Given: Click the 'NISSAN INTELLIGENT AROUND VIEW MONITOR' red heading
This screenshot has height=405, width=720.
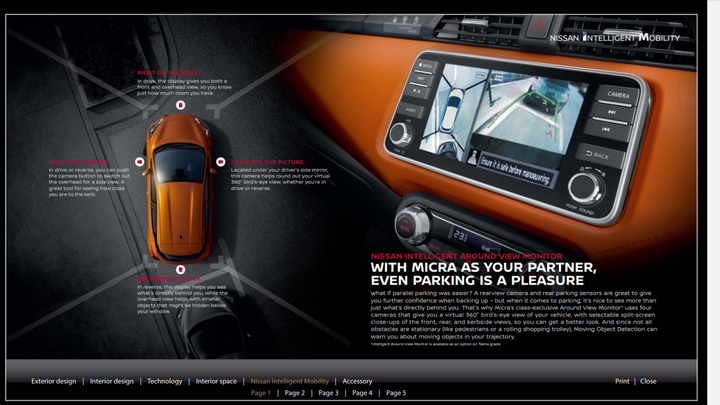Looking at the screenshot, I should 467,256.
